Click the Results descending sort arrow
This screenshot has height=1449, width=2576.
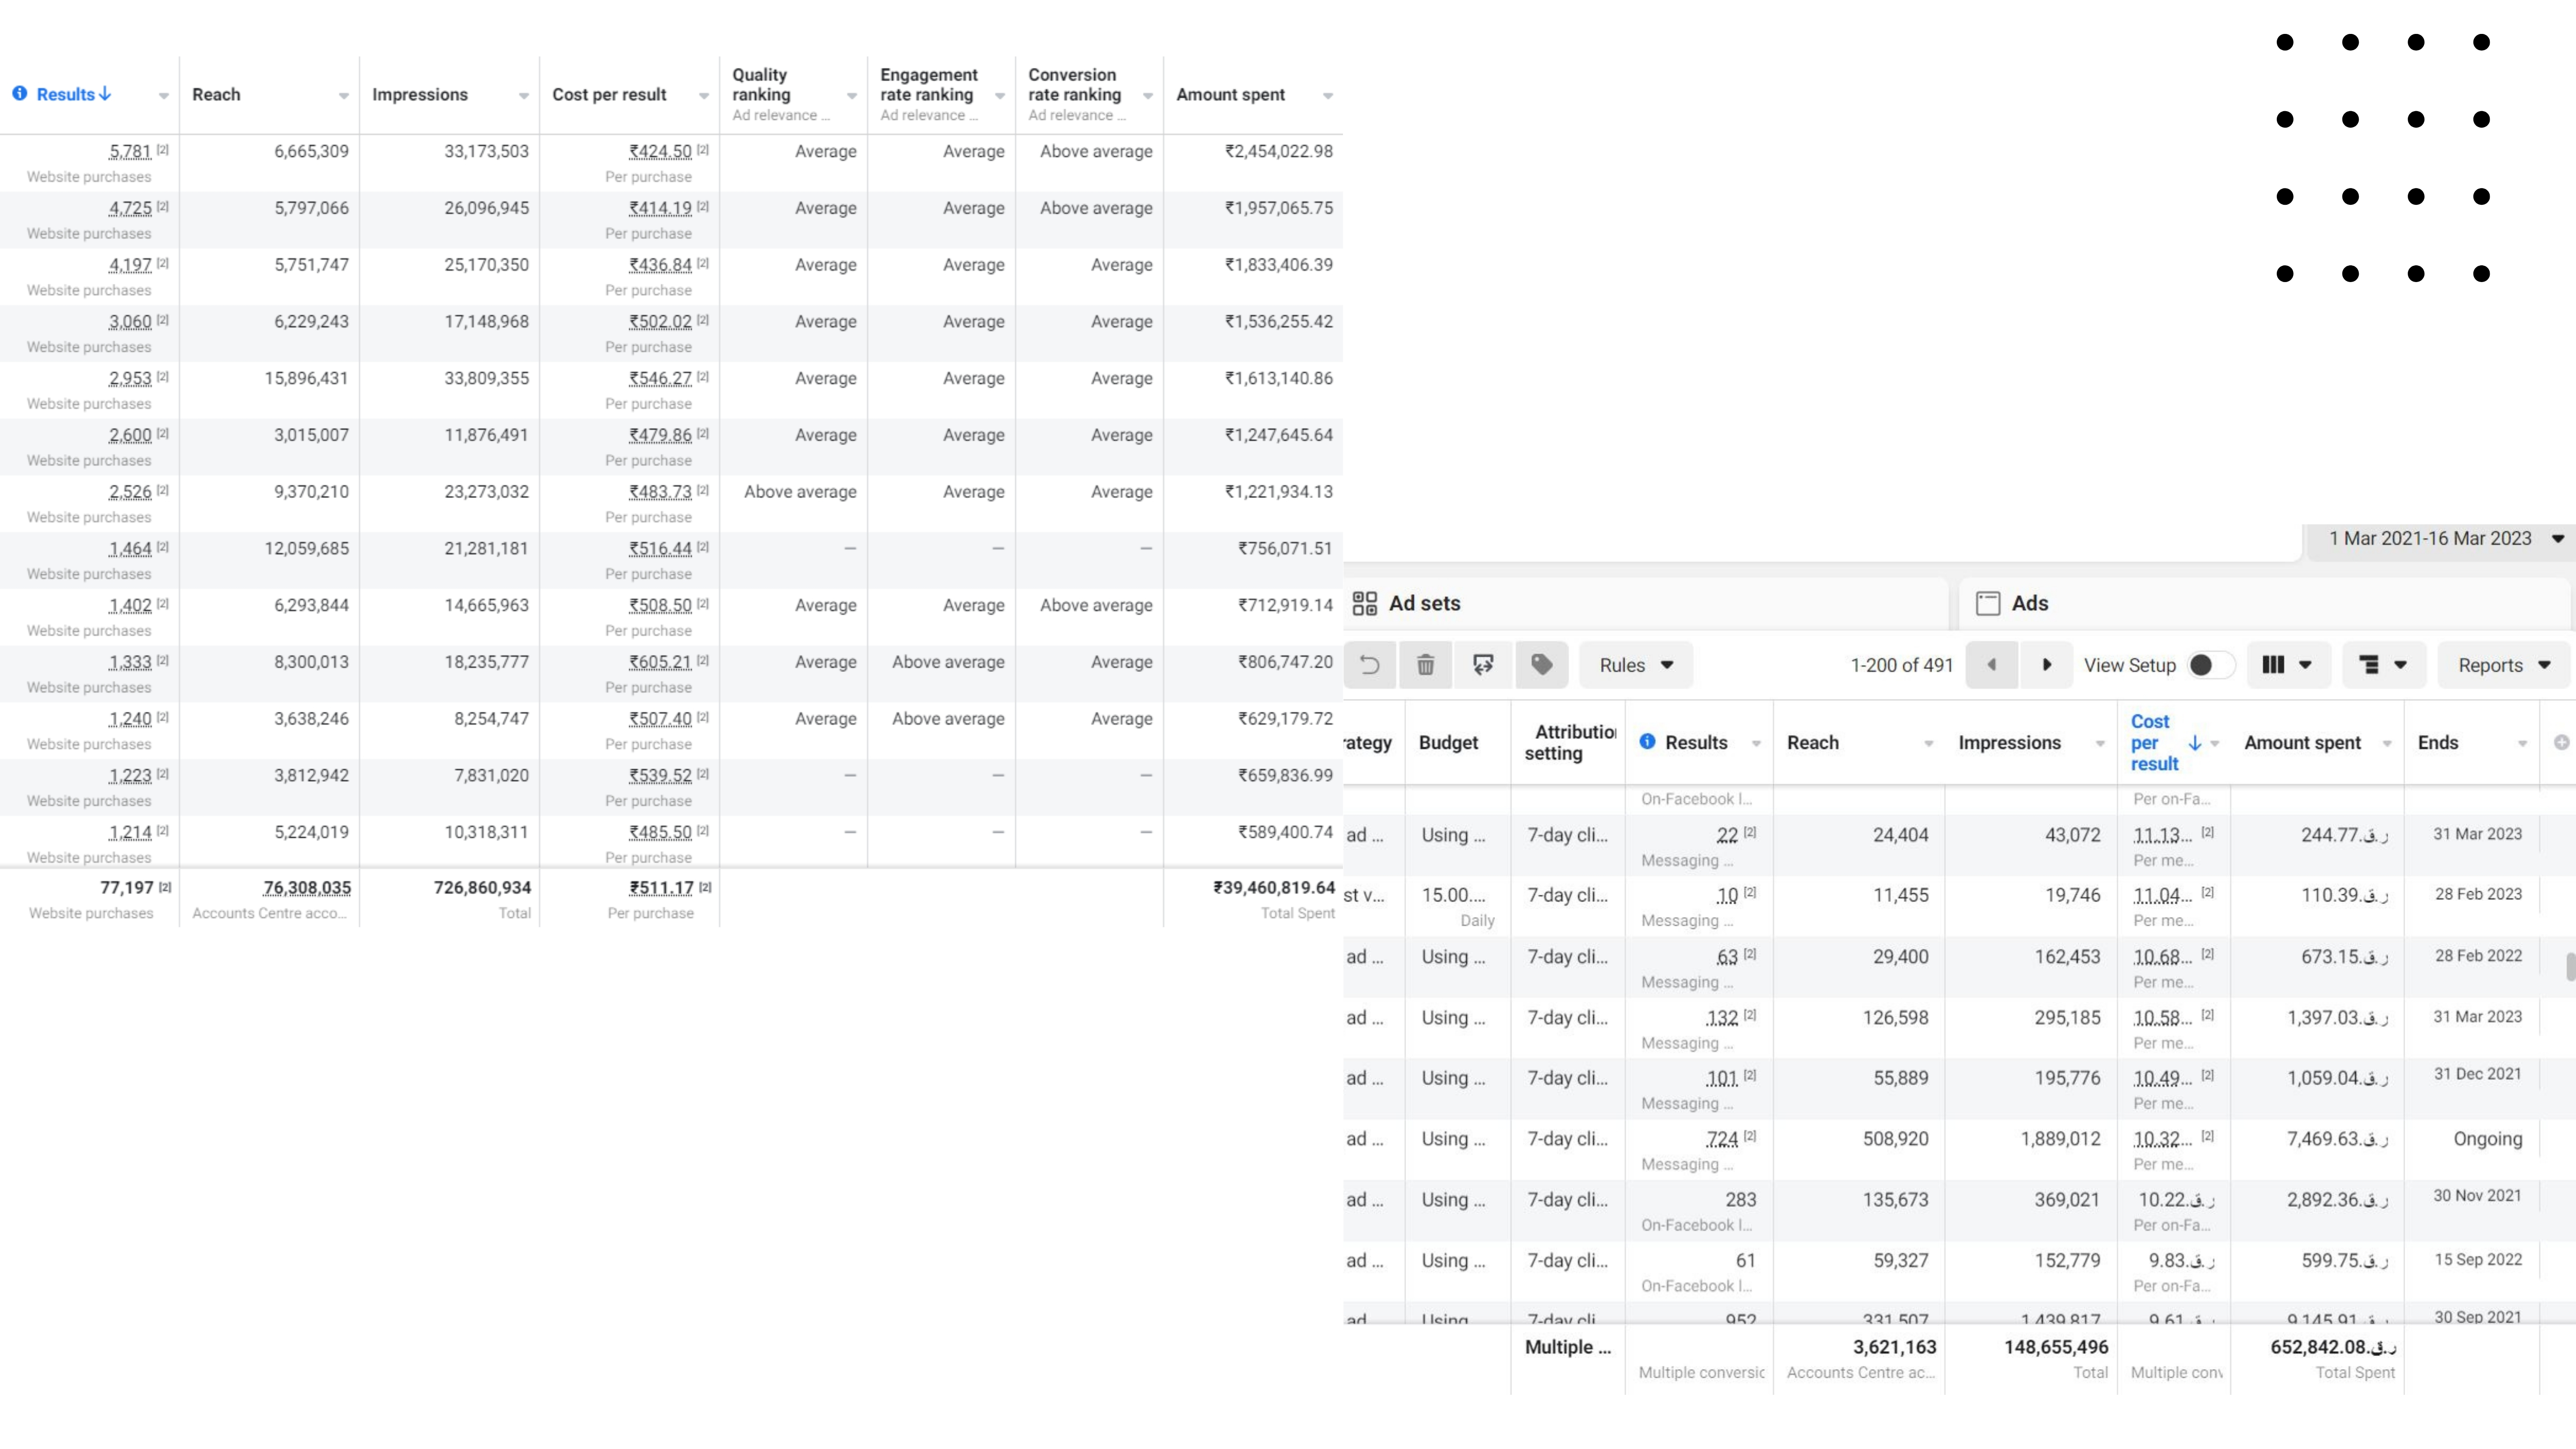(x=105, y=93)
